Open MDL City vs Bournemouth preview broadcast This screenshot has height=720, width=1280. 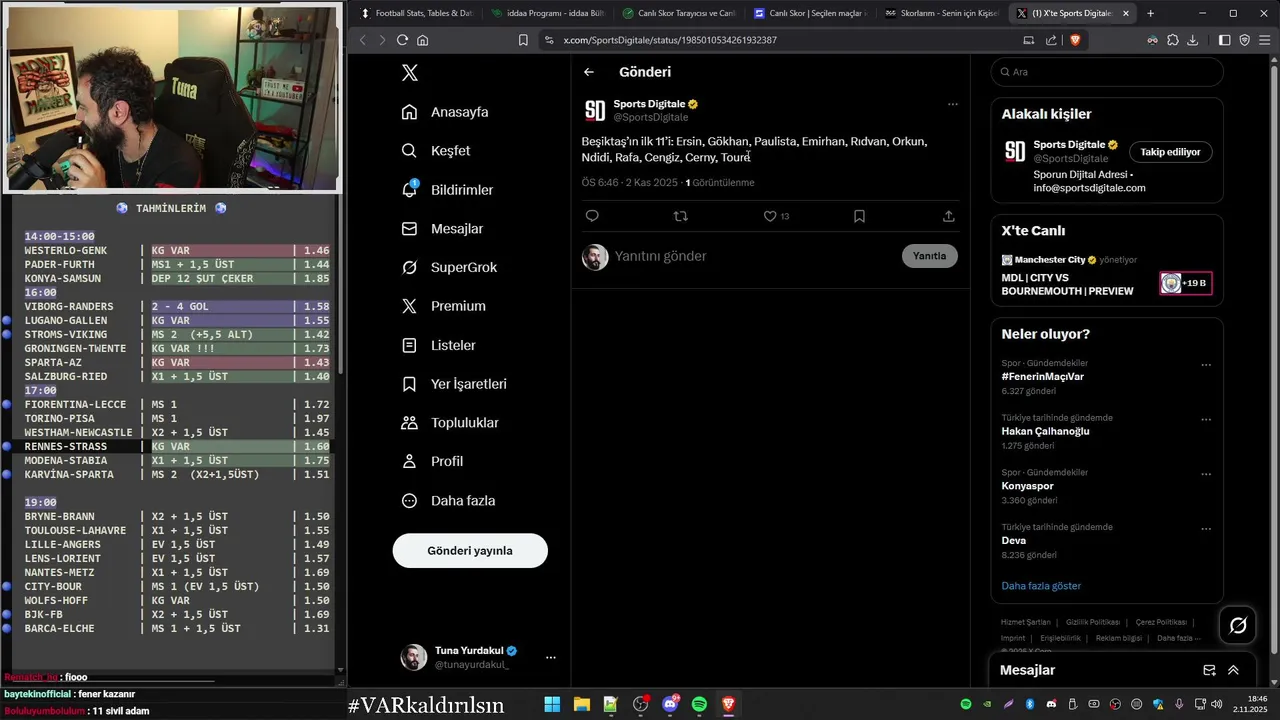click(1067, 285)
